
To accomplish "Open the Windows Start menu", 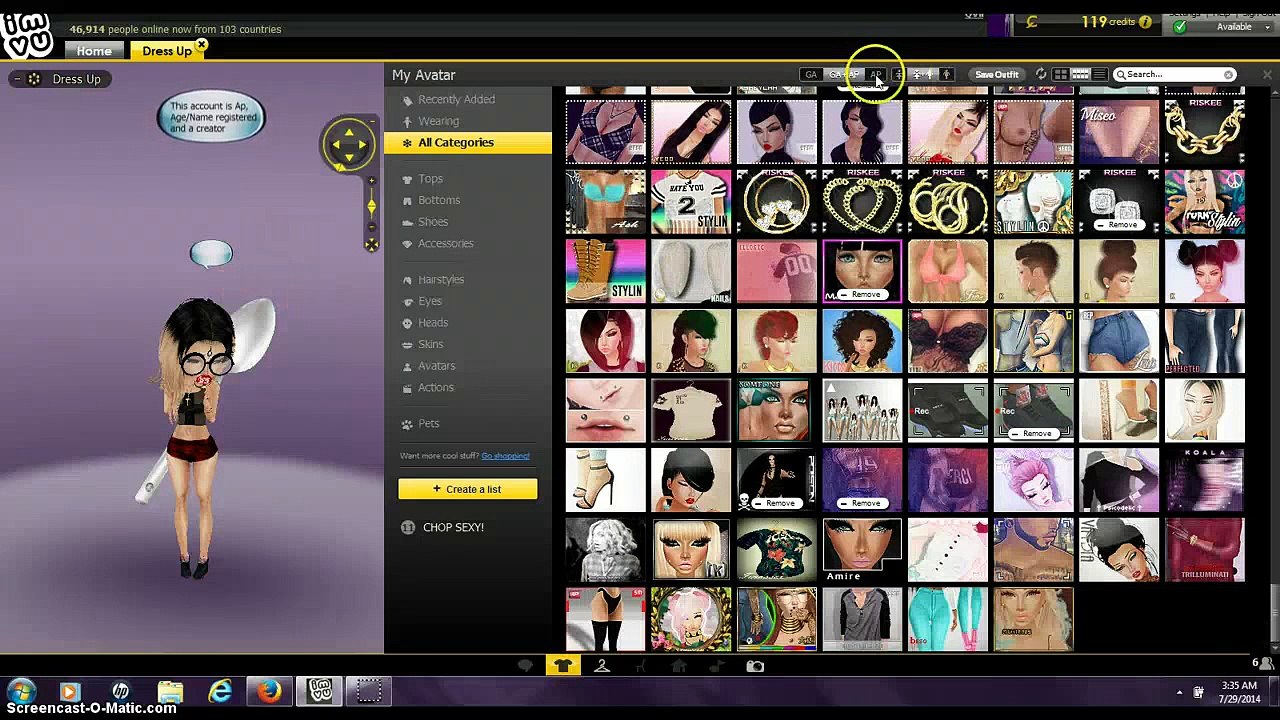I will point(21,691).
